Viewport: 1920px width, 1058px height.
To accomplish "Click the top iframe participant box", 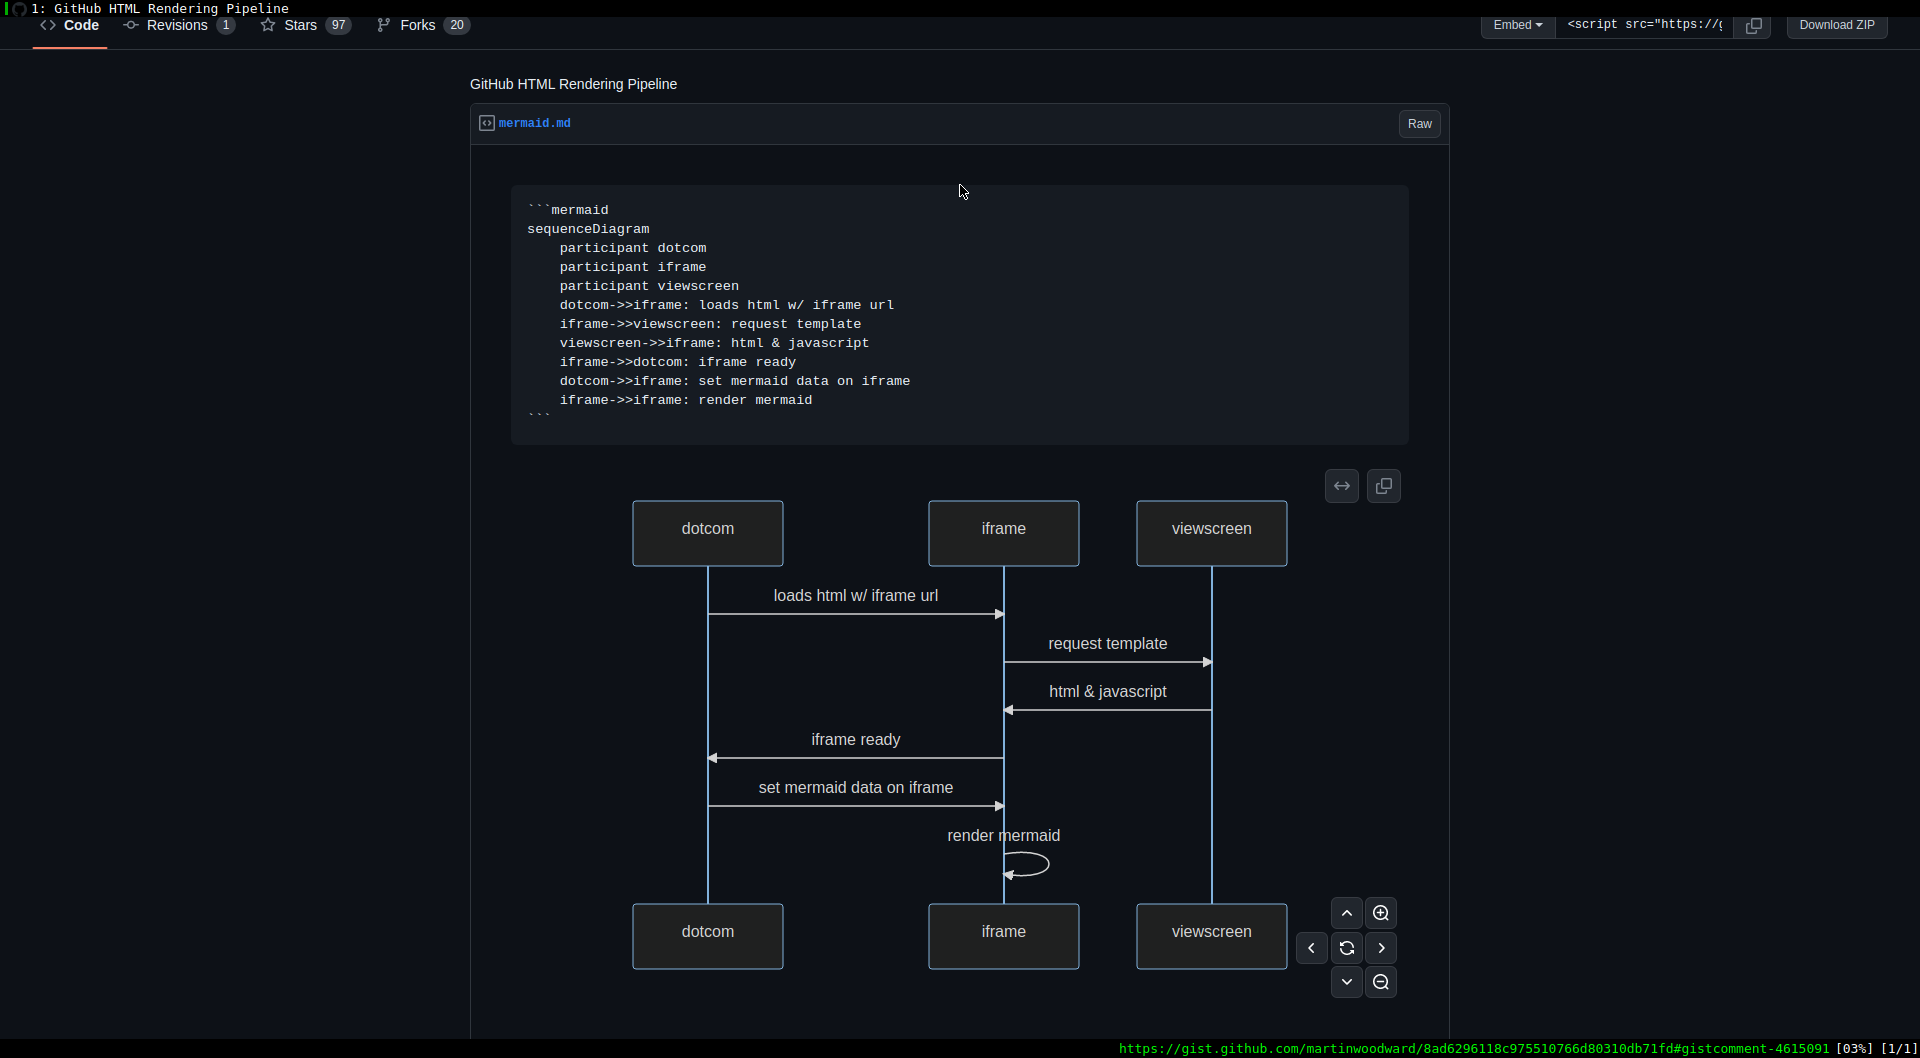I will [1004, 533].
